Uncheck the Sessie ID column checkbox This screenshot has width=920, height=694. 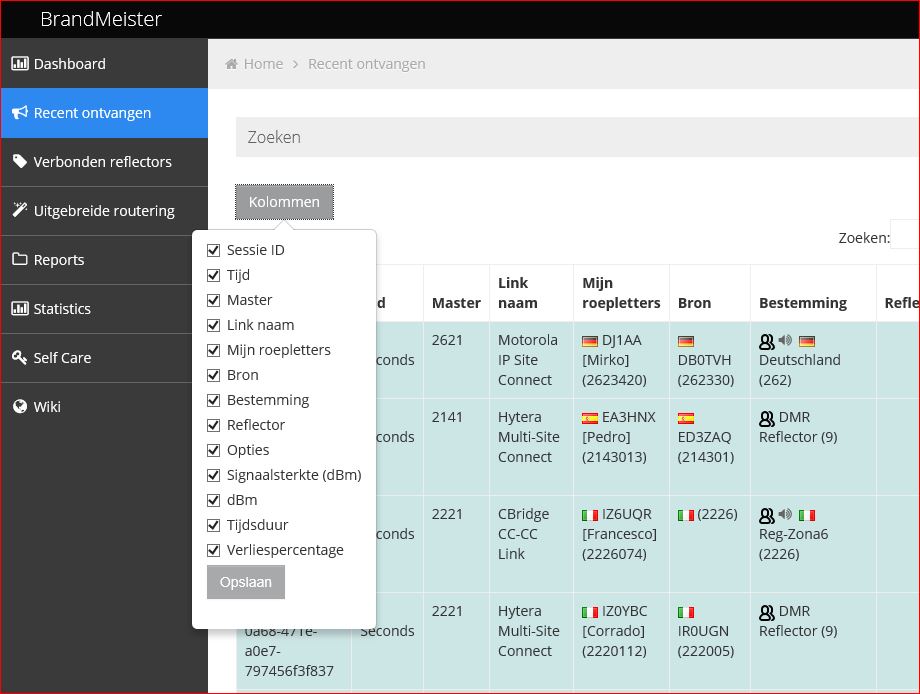pos(214,250)
